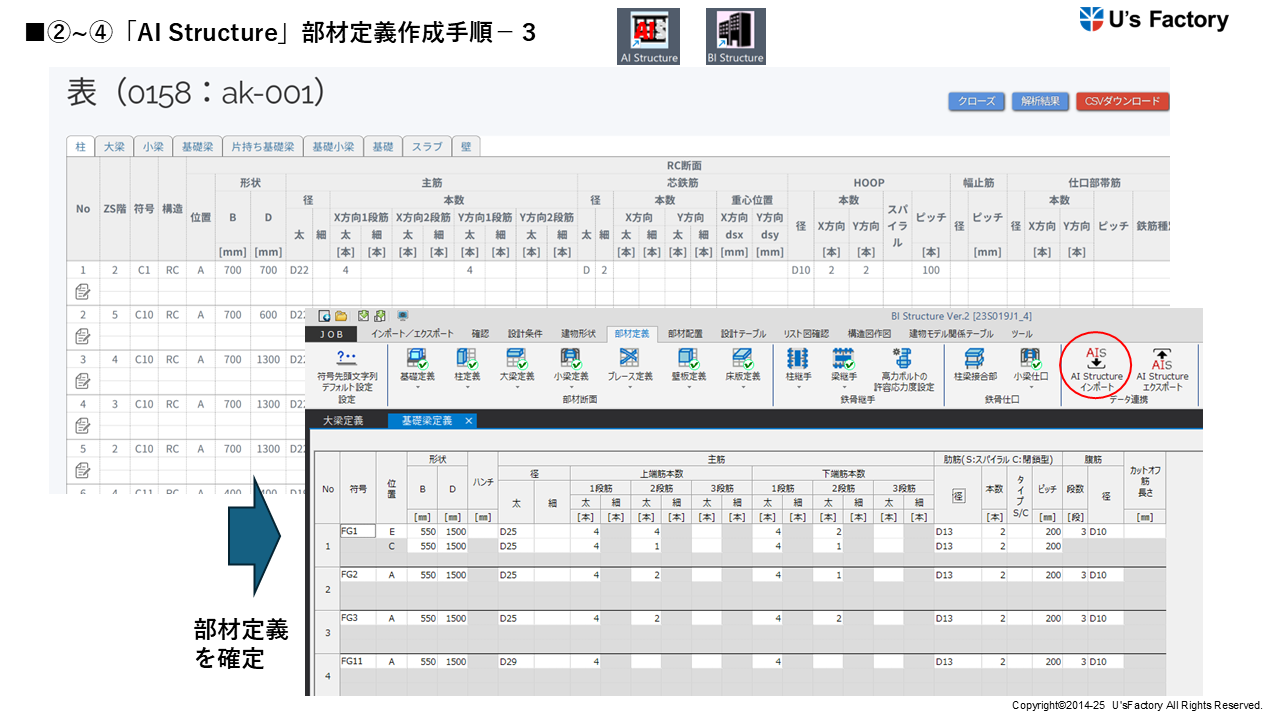
Task: Launch the BI Structure shortcut icon
Action: tap(735, 37)
